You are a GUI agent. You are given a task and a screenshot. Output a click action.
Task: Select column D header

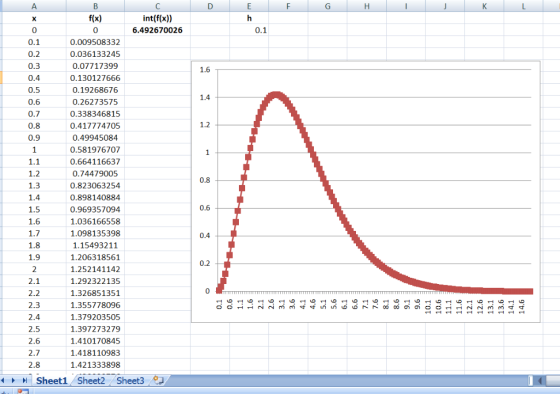point(210,6)
